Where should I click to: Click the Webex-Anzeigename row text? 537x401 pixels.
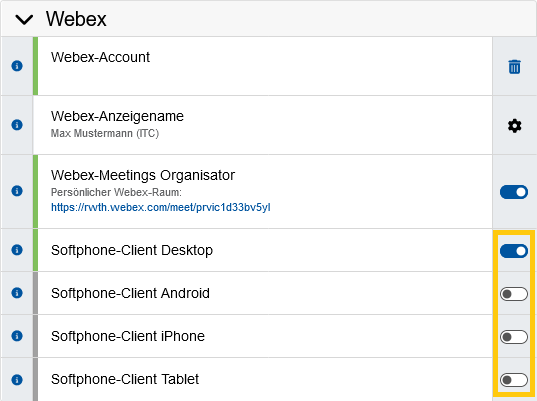click(x=117, y=116)
